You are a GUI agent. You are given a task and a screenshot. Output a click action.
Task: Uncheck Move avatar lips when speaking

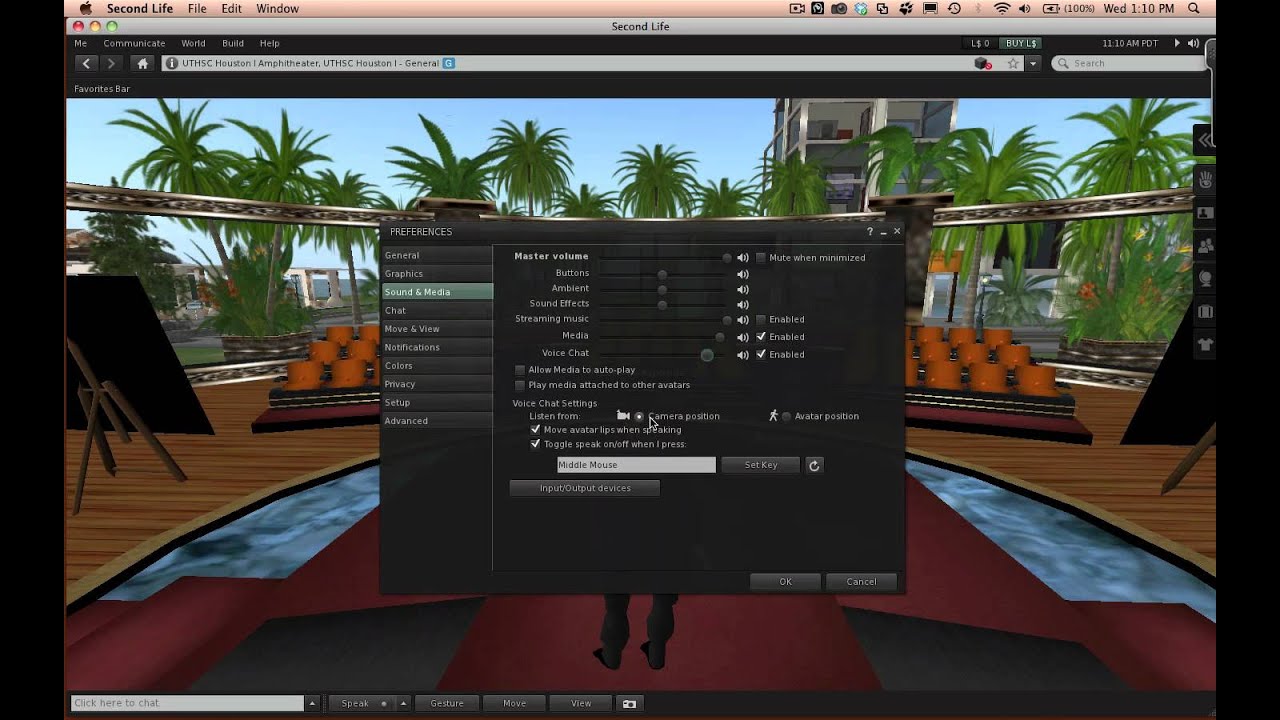coord(535,430)
